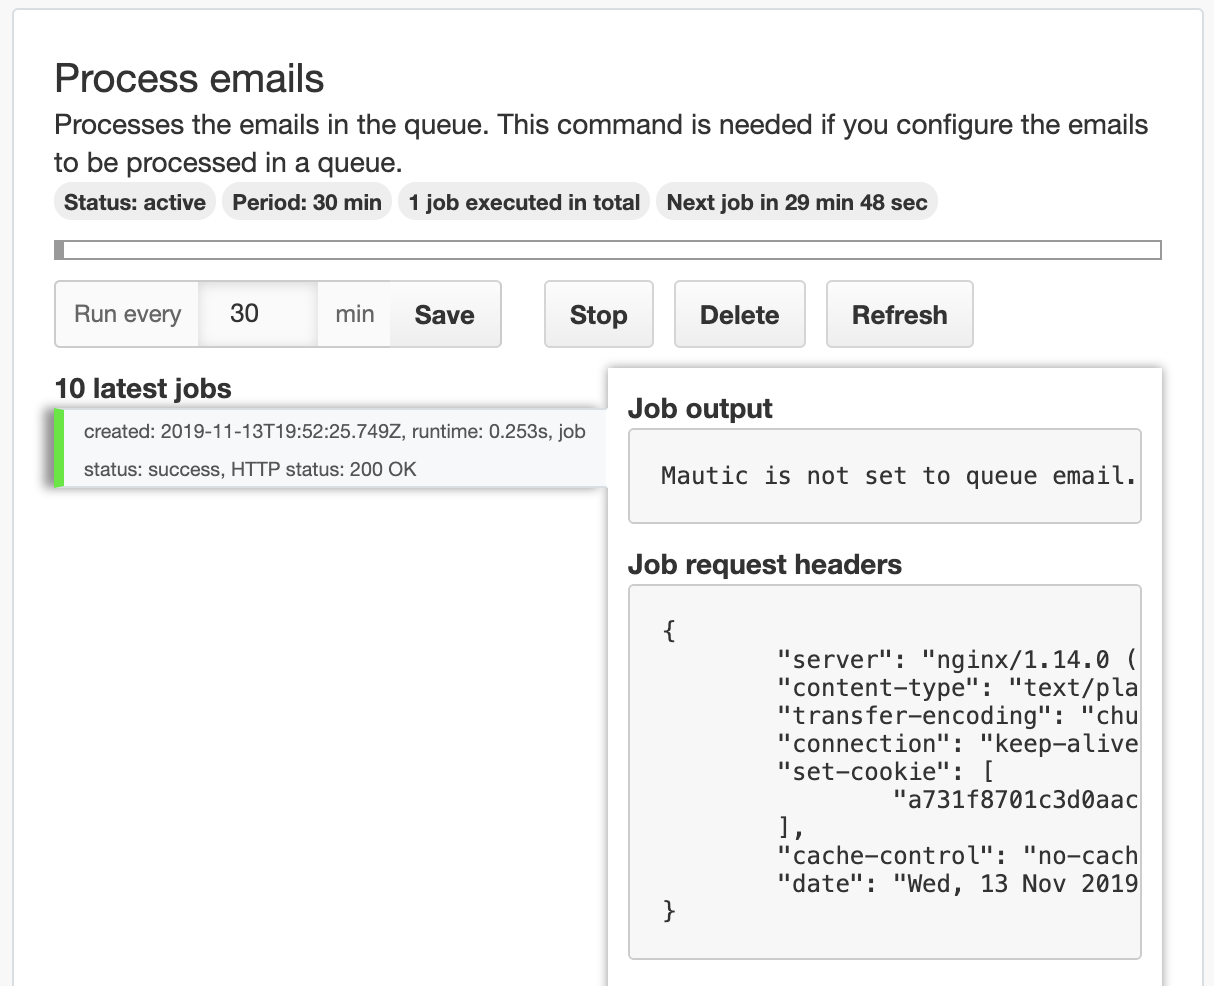Select the 10 latest jobs heading
Image resolution: width=1214 pixels, height=986 pixels.
(x=143, y=388)
